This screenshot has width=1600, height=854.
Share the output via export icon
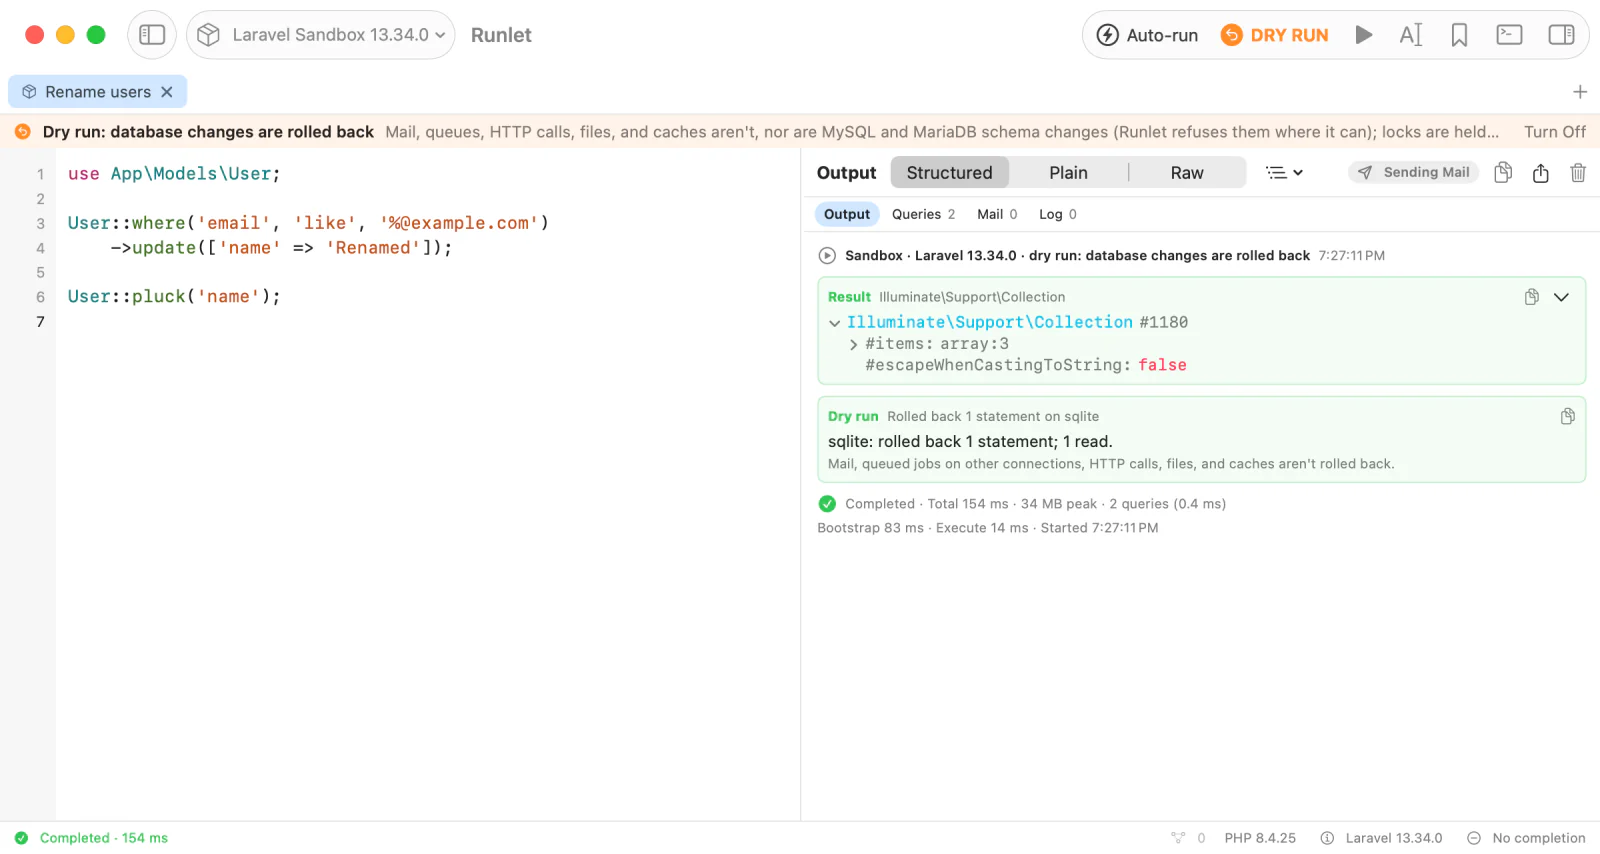[x=1541, y=172]
